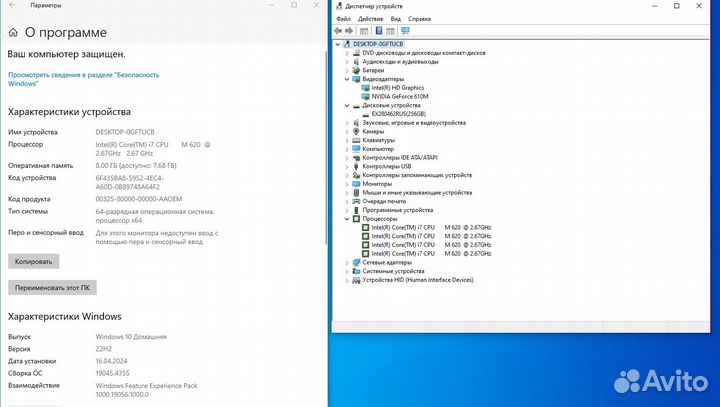The image size is (720, 407).
Task: Click the Батареи category icon
Action: 356,70
